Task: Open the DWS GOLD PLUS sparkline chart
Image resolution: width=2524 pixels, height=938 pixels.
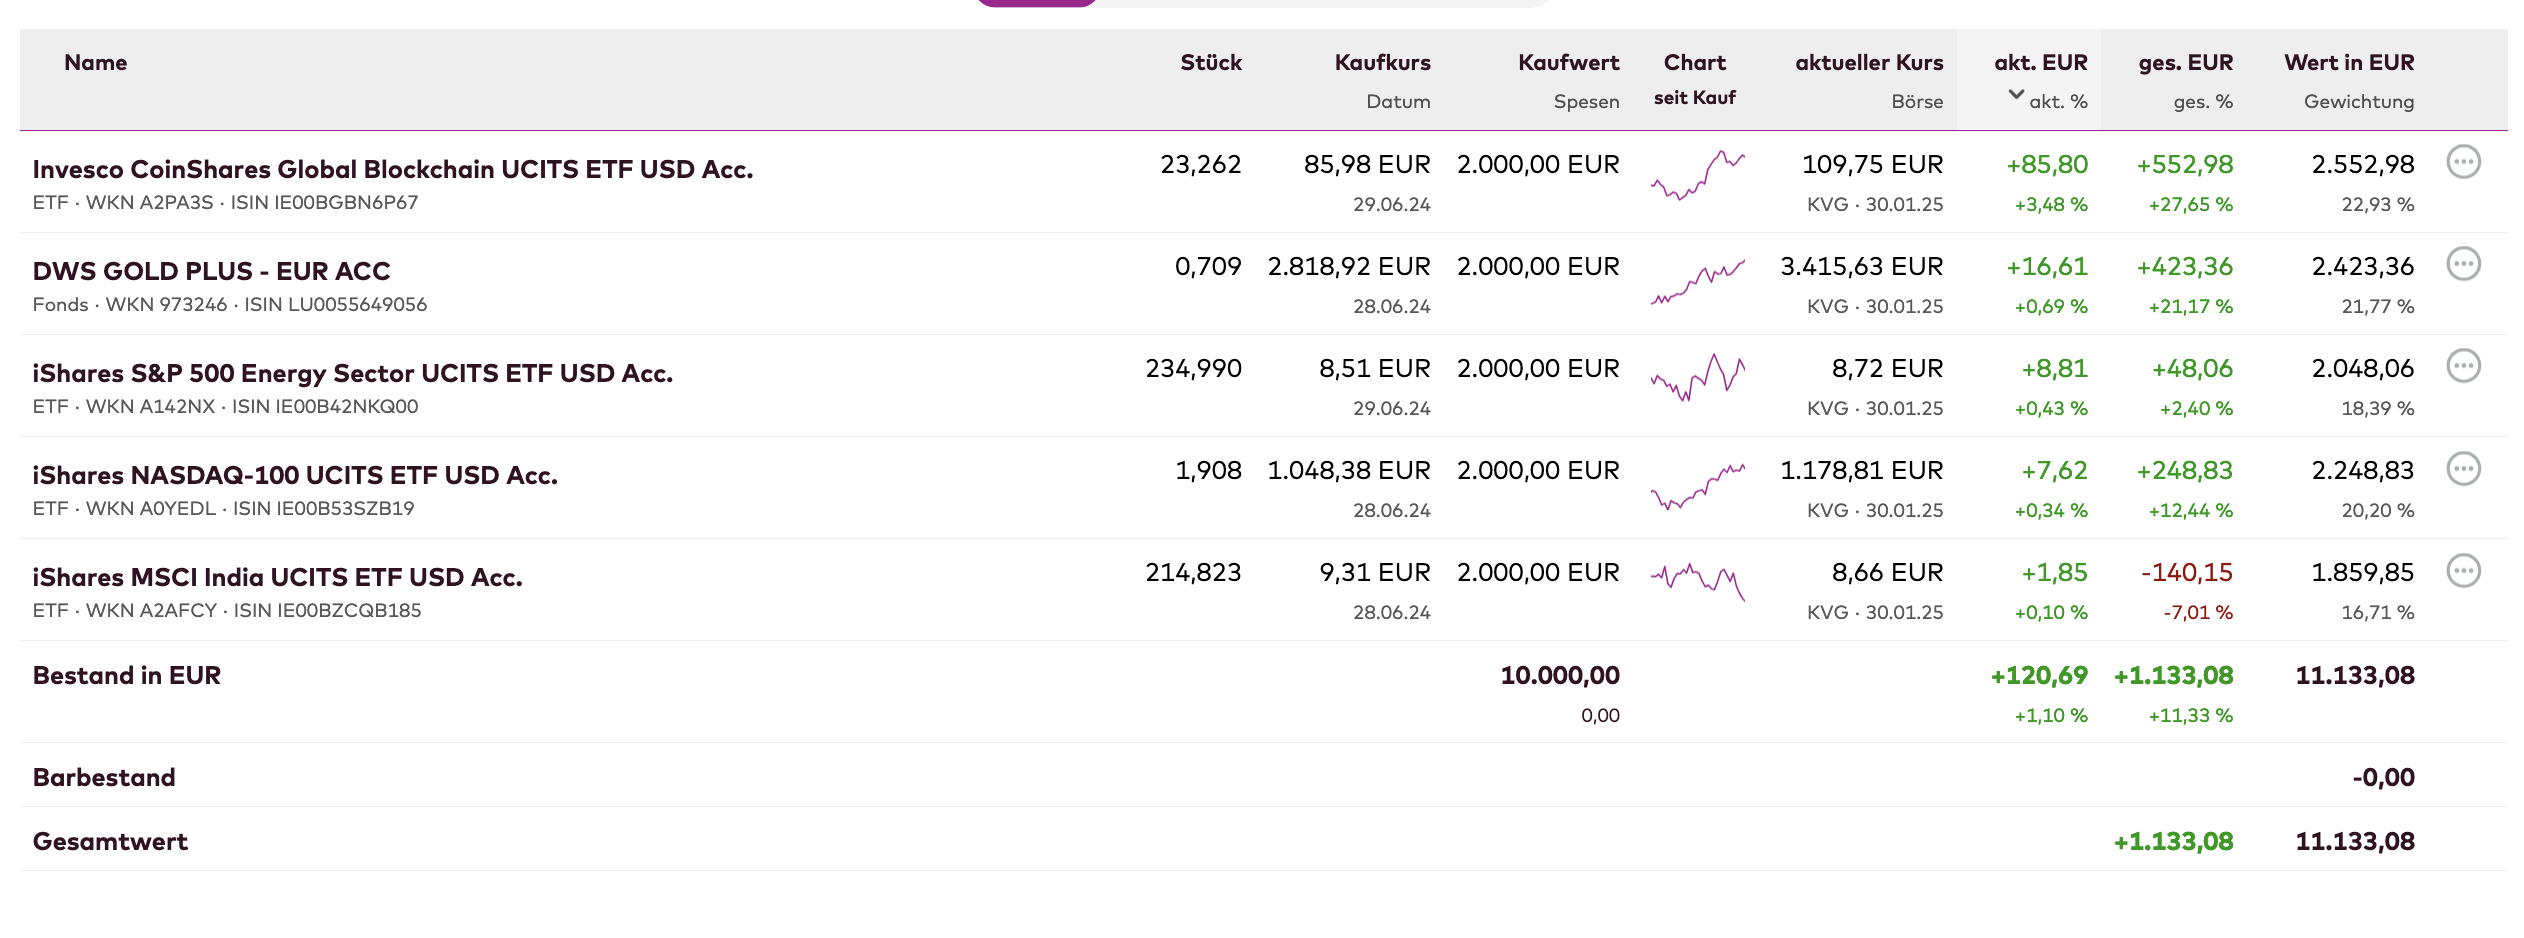Action: coord(1697,282)
